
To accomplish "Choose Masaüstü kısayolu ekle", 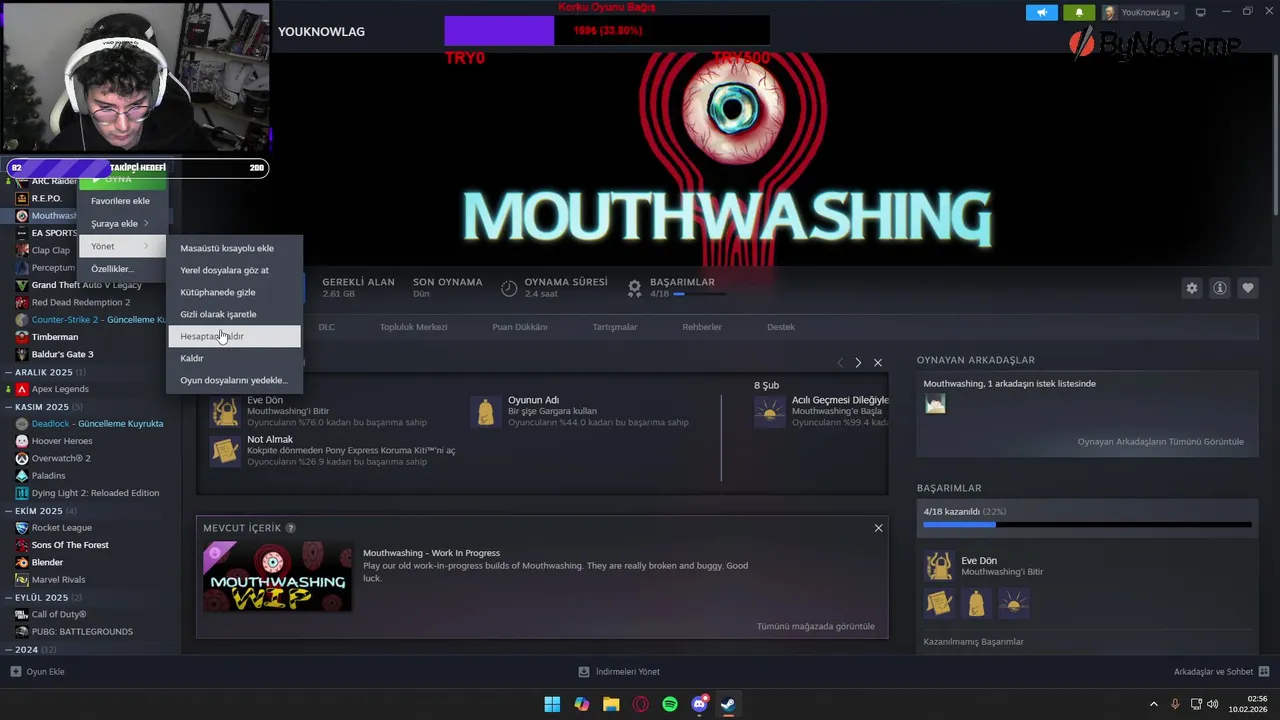I will 234,248.
